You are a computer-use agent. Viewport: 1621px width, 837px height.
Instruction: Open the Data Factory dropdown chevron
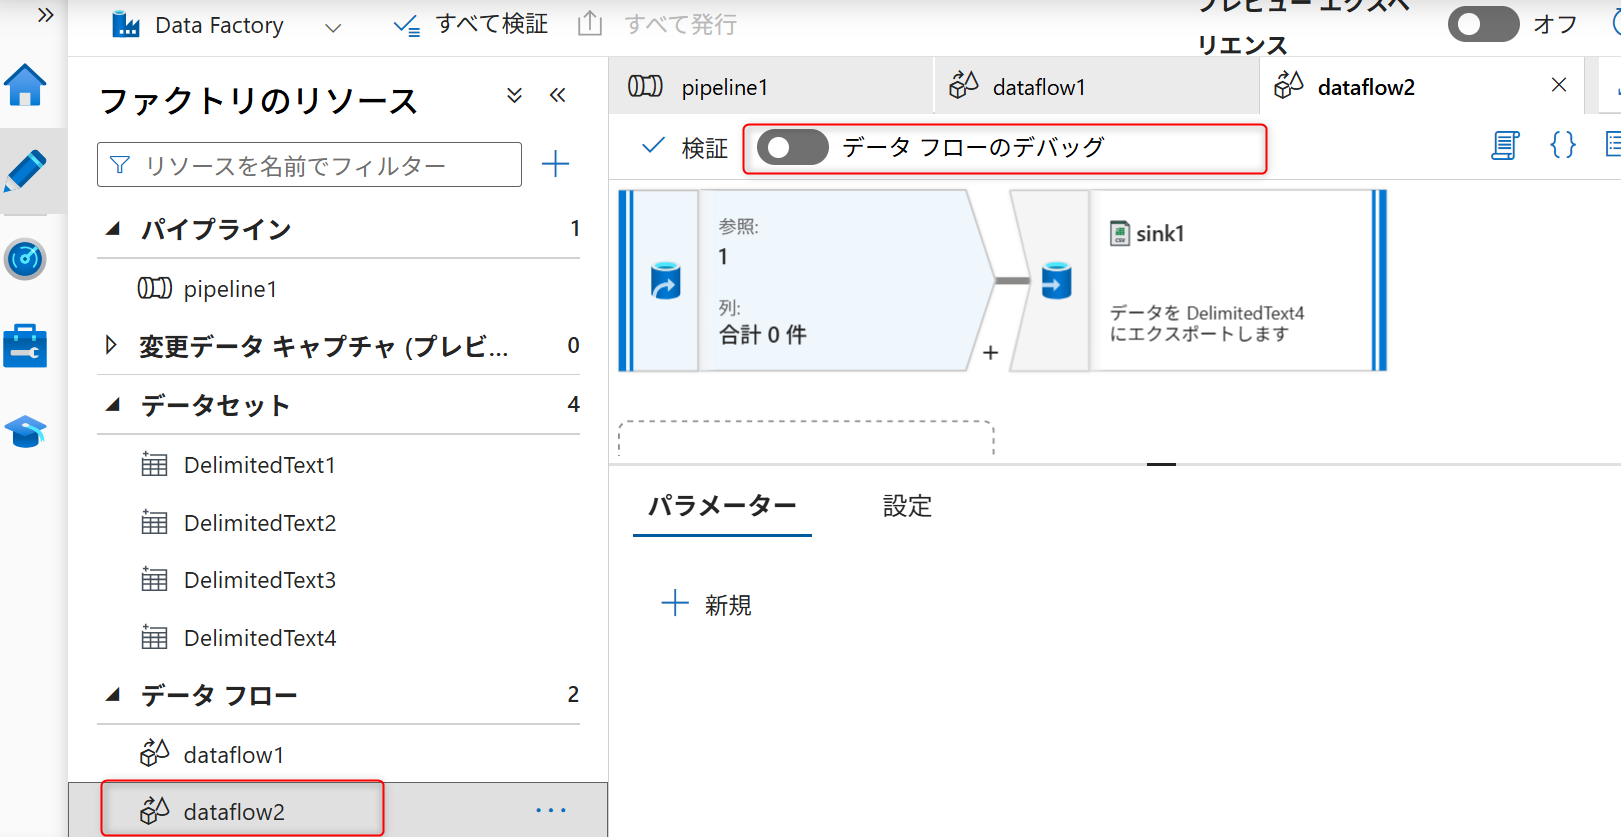tap(333, 27)
